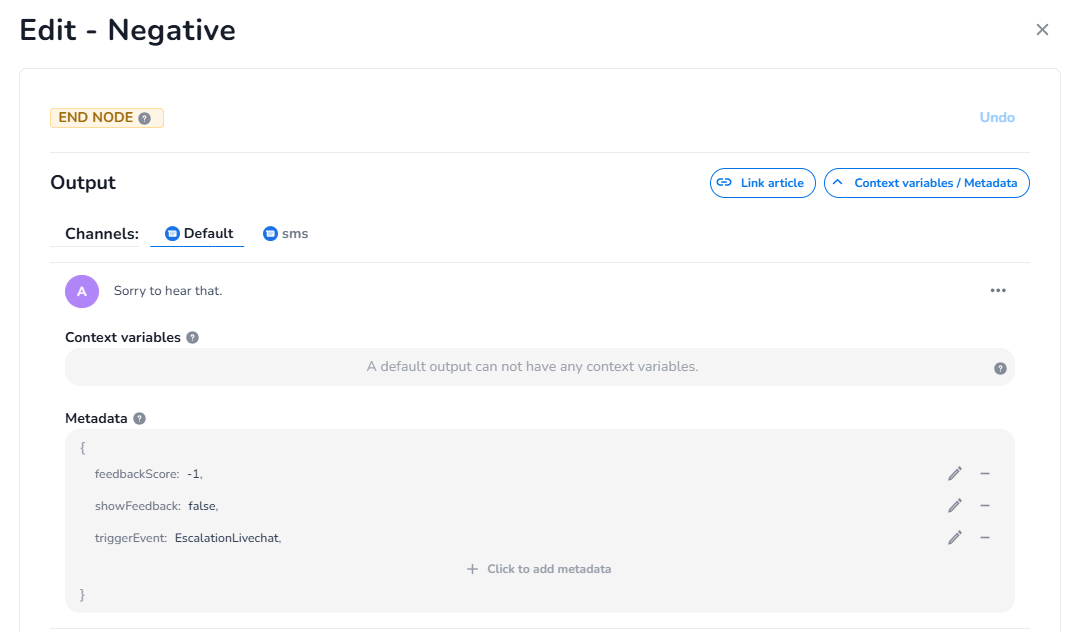Click the END NODE help icon
Image resolution: width=1066 pixels, height=632 pixels.
[x=145, y=118]
